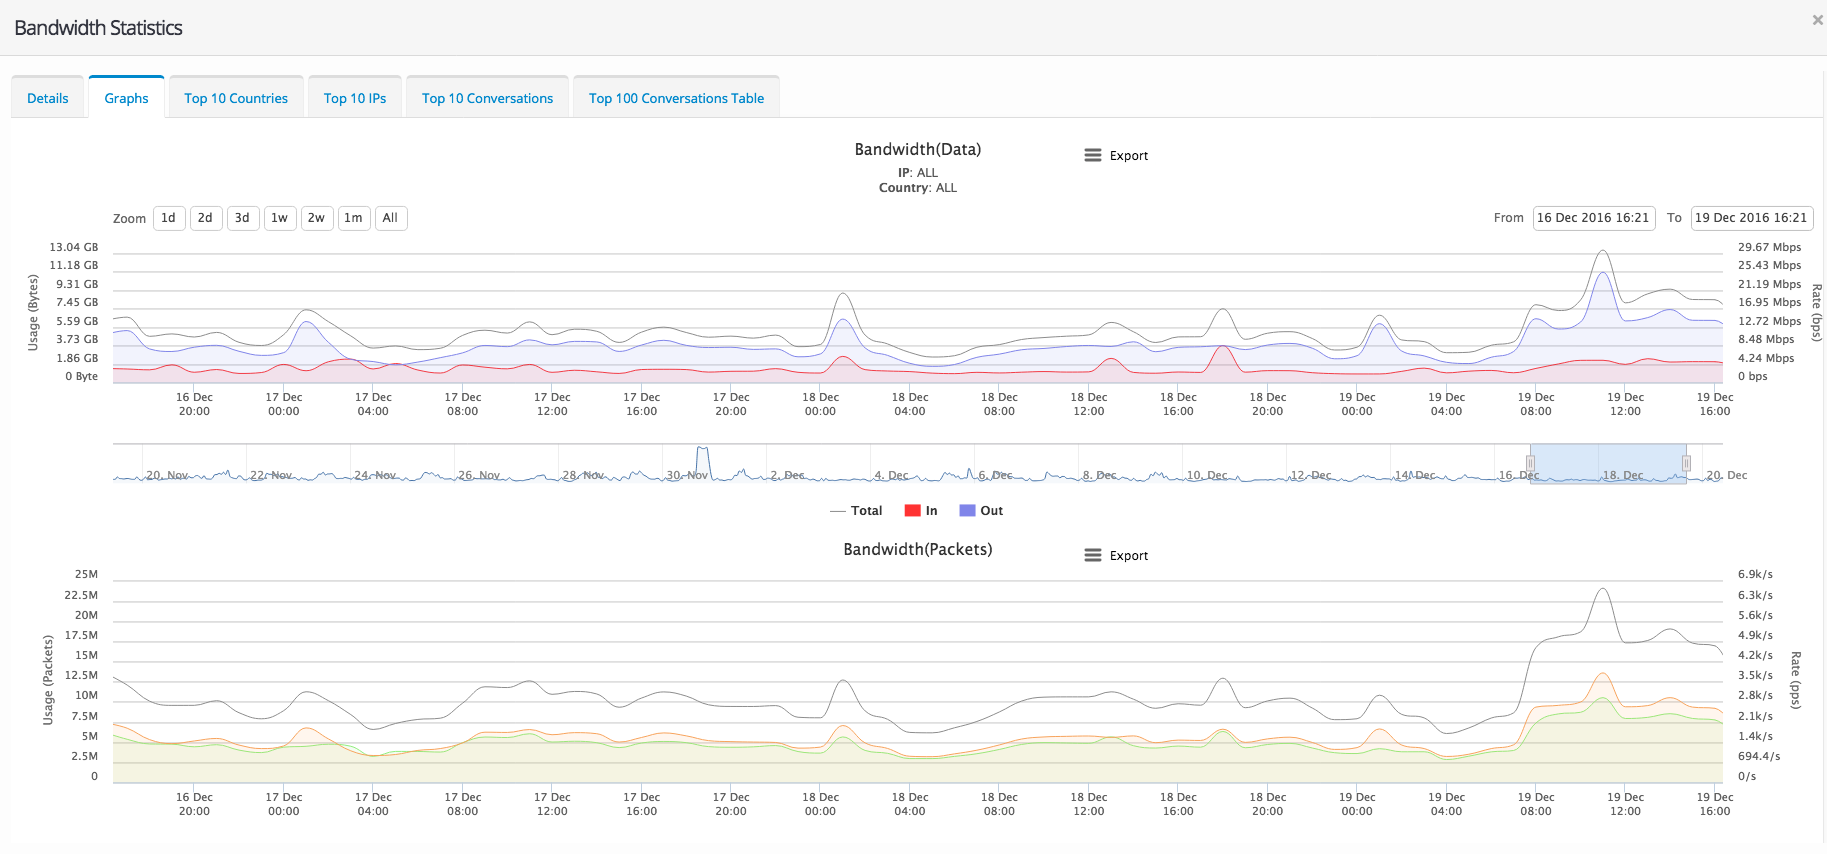Zoom the chart to 1m
The height and width of the screenshot is (854, 1827).
[353, 218]
